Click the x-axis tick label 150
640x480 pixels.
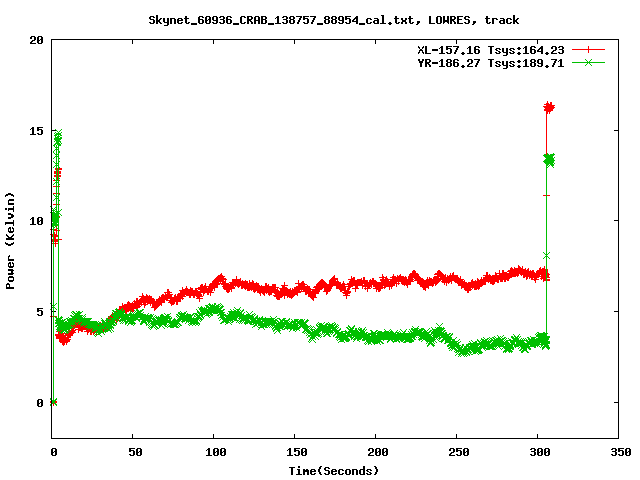pos(297,452)
